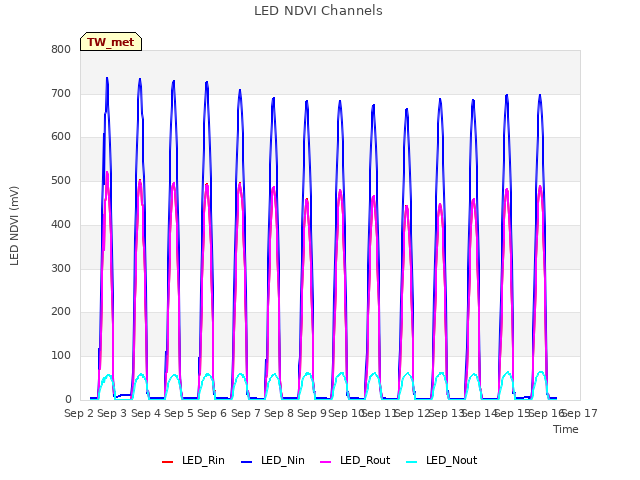640x480 pixels.
Task: Click the cyan LED_Nout legend swatch
Action: click(x=412, y=462)
